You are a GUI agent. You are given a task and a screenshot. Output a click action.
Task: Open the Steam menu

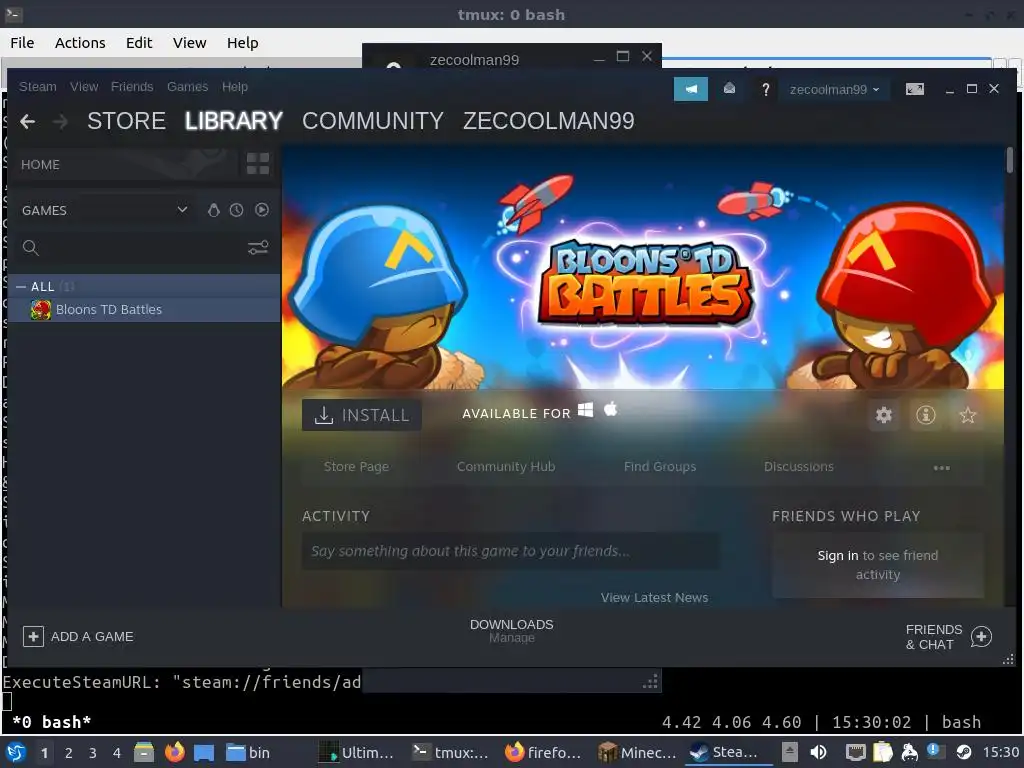click(38, 87)
